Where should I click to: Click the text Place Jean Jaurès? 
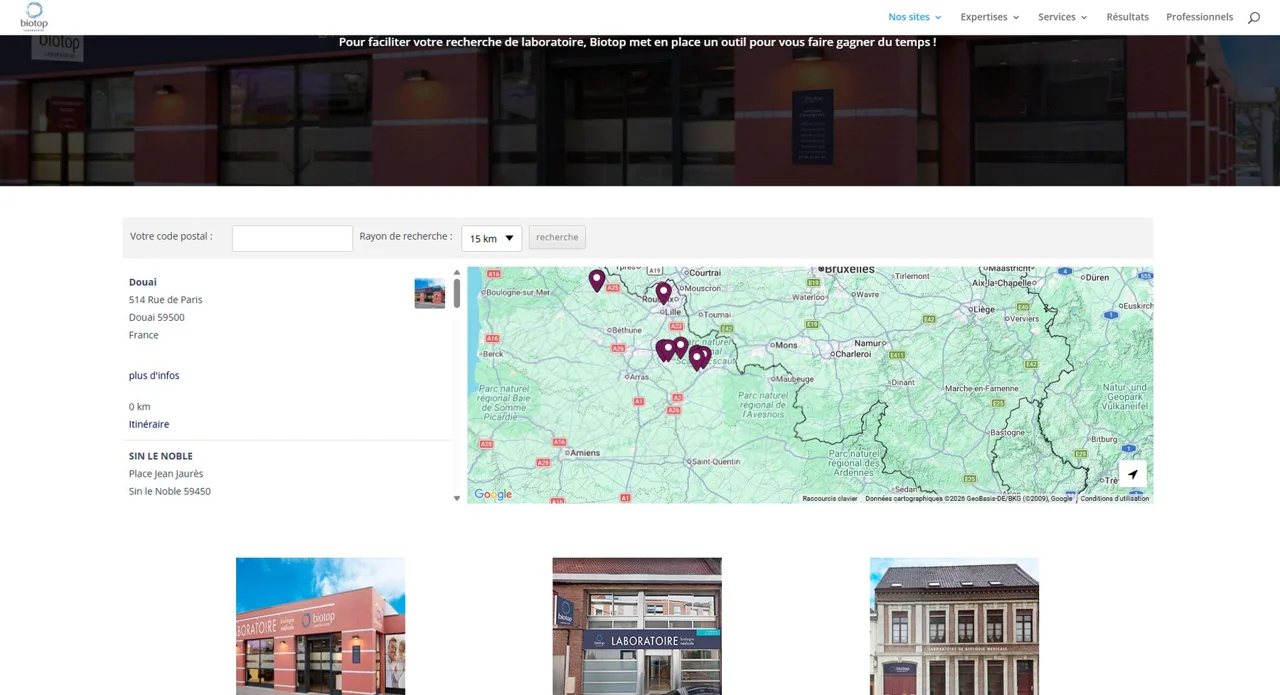[x=166, y=474]
